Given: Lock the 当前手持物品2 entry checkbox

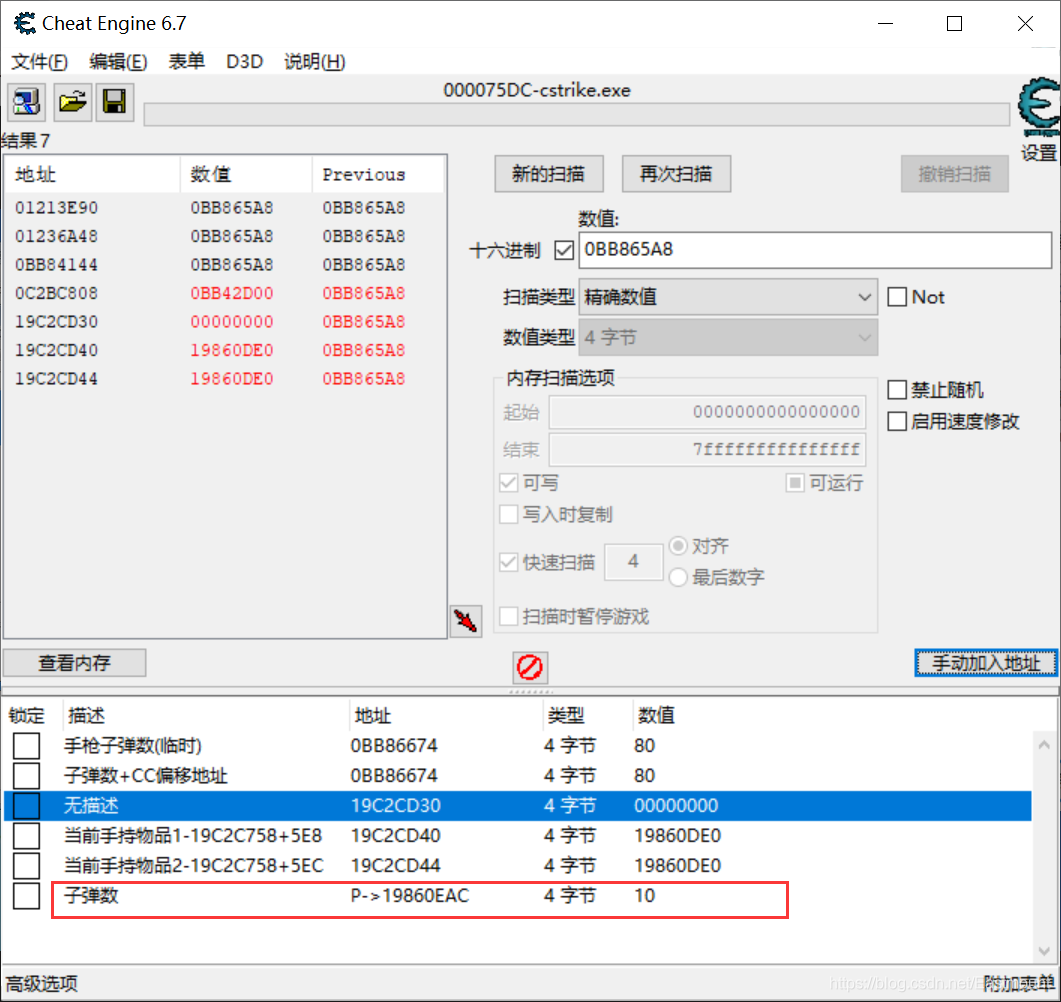Looking at the screenshot, I should pos(26,865).
